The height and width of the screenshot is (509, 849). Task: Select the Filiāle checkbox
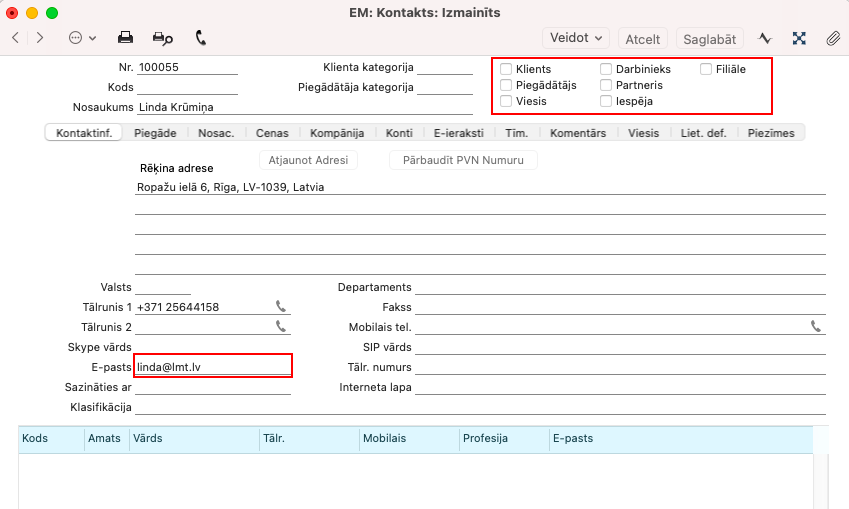coord(706,69)
